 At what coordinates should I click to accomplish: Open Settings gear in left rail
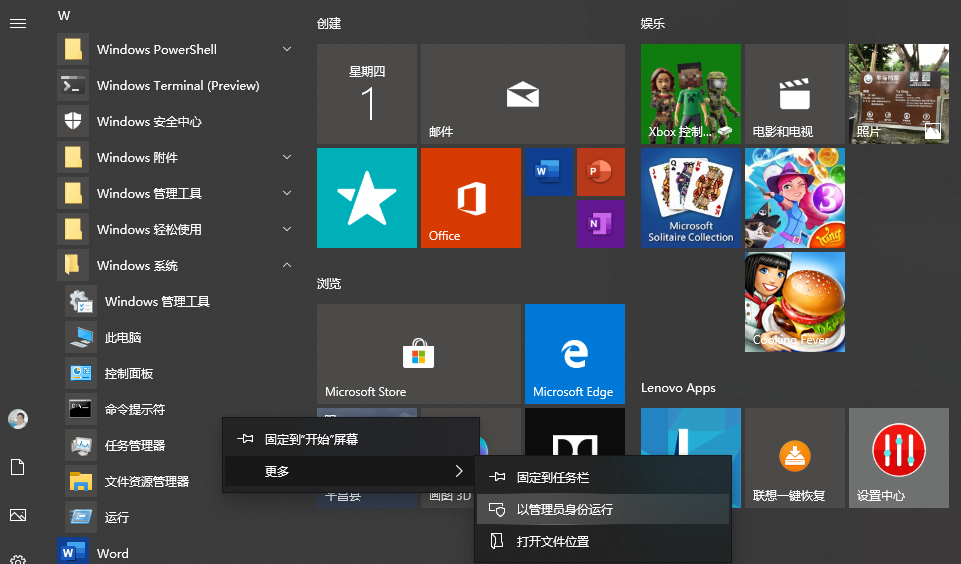click(x=18, y=560)
